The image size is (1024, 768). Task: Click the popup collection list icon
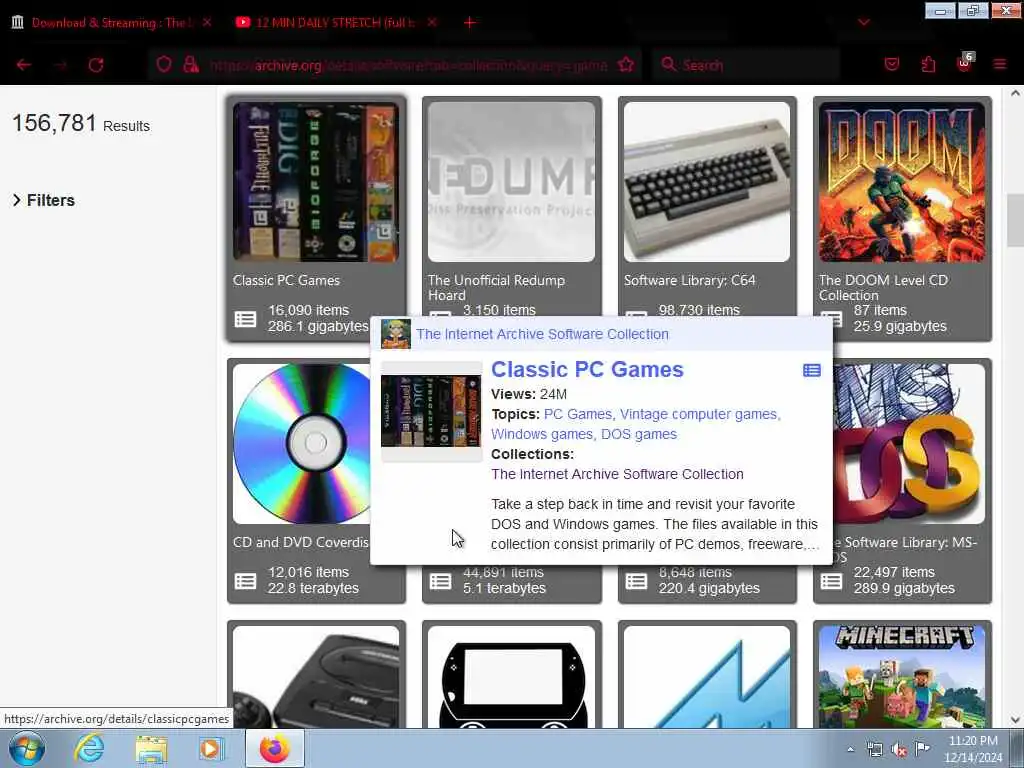click(812, 370)
